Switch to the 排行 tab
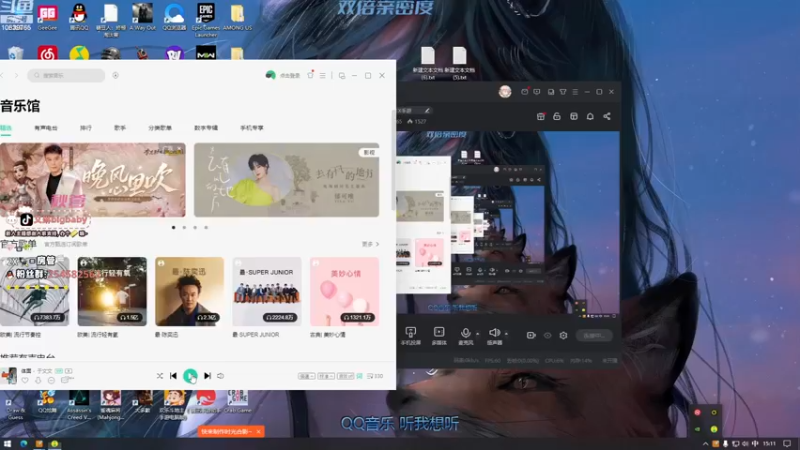800x450 pixels. (86, 128)
